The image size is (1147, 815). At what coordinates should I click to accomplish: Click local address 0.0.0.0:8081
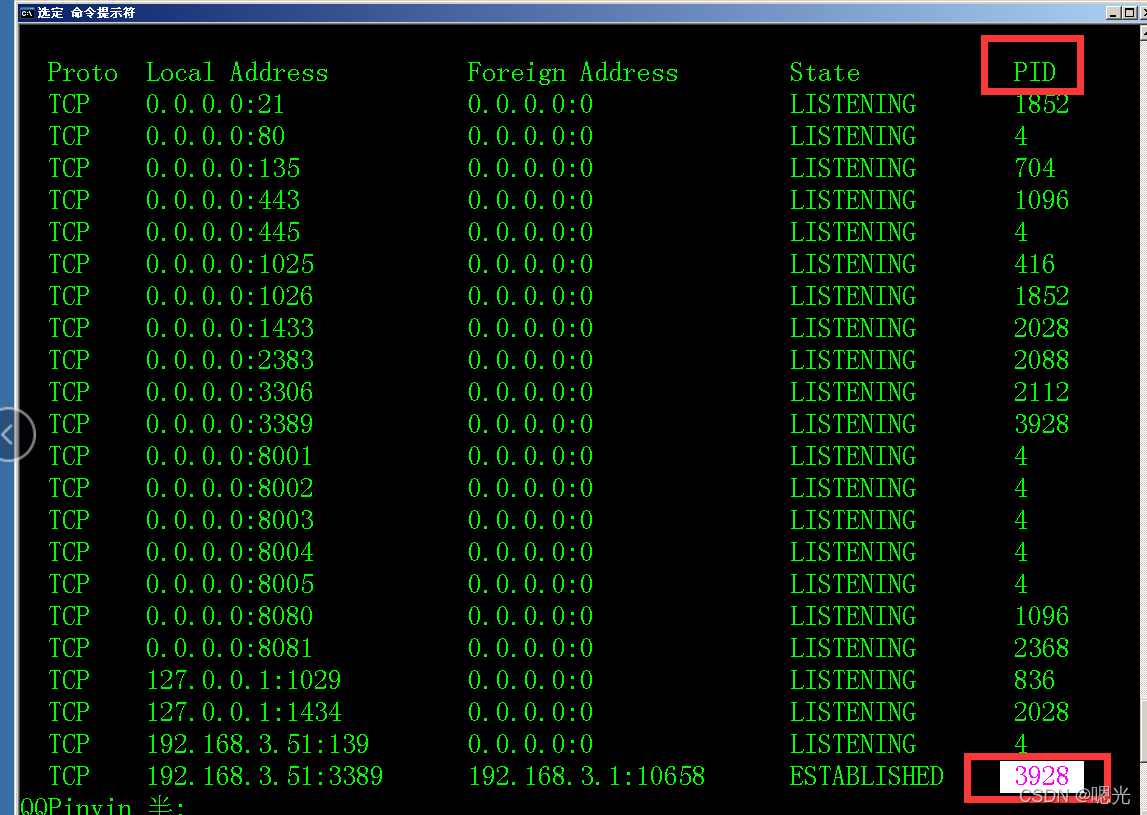(230, 648)
